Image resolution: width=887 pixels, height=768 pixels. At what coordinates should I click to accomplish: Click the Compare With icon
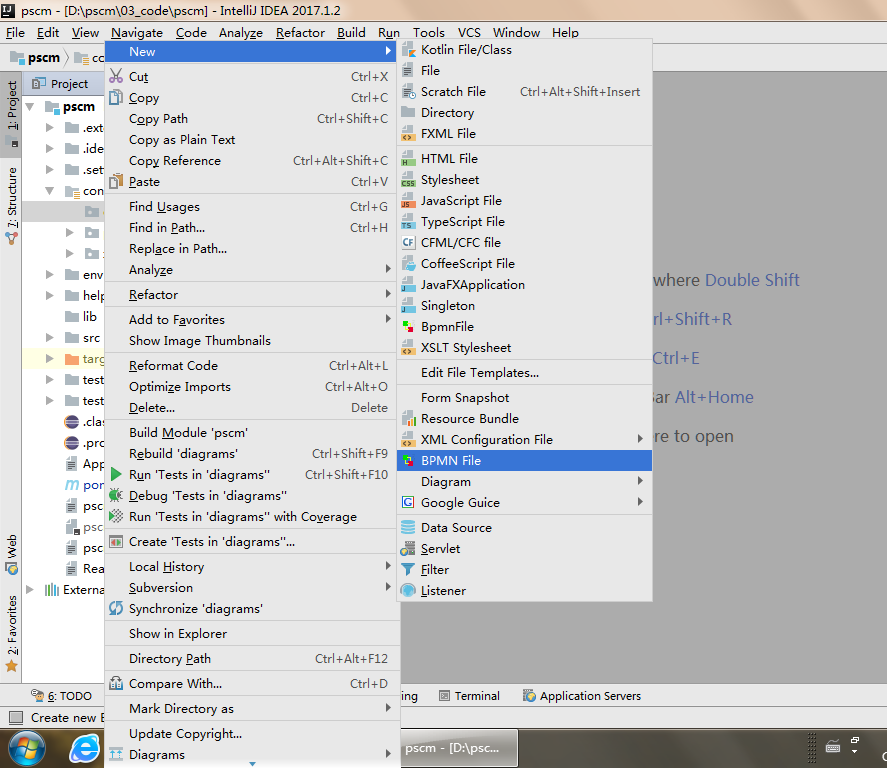coord(116,683)
